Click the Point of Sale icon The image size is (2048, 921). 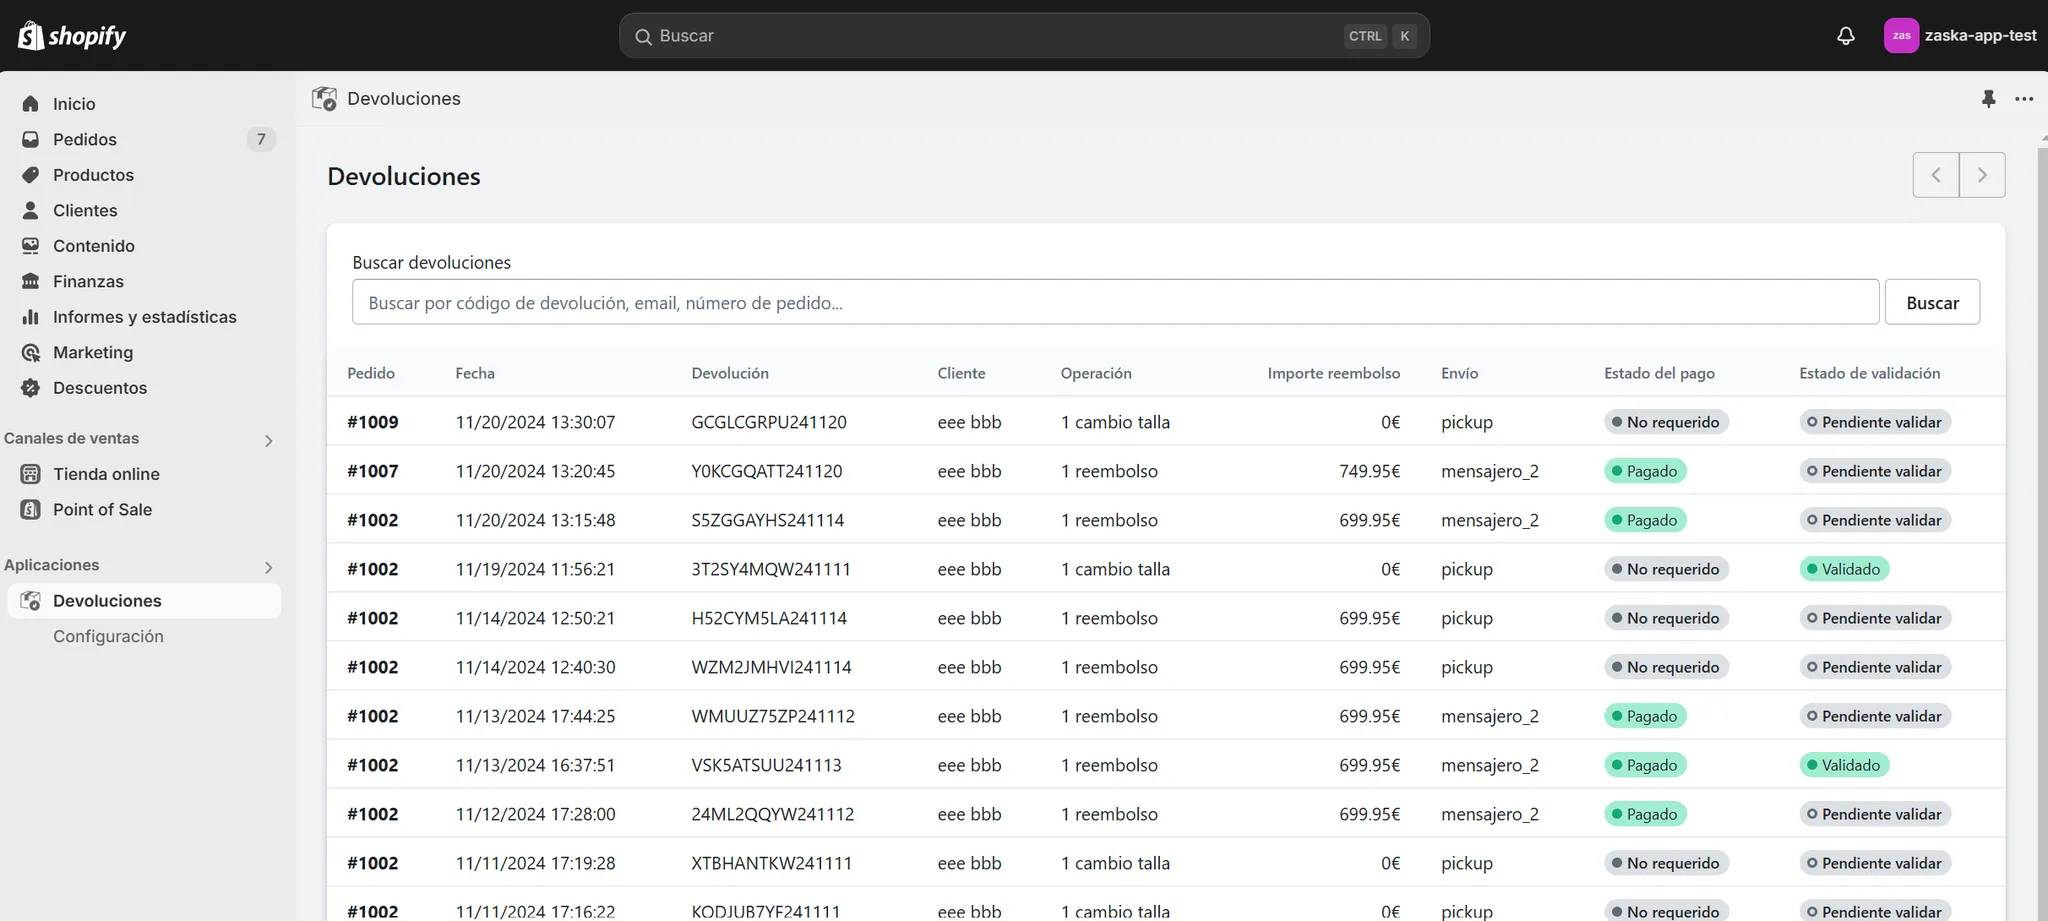click(x=31, y=509)
